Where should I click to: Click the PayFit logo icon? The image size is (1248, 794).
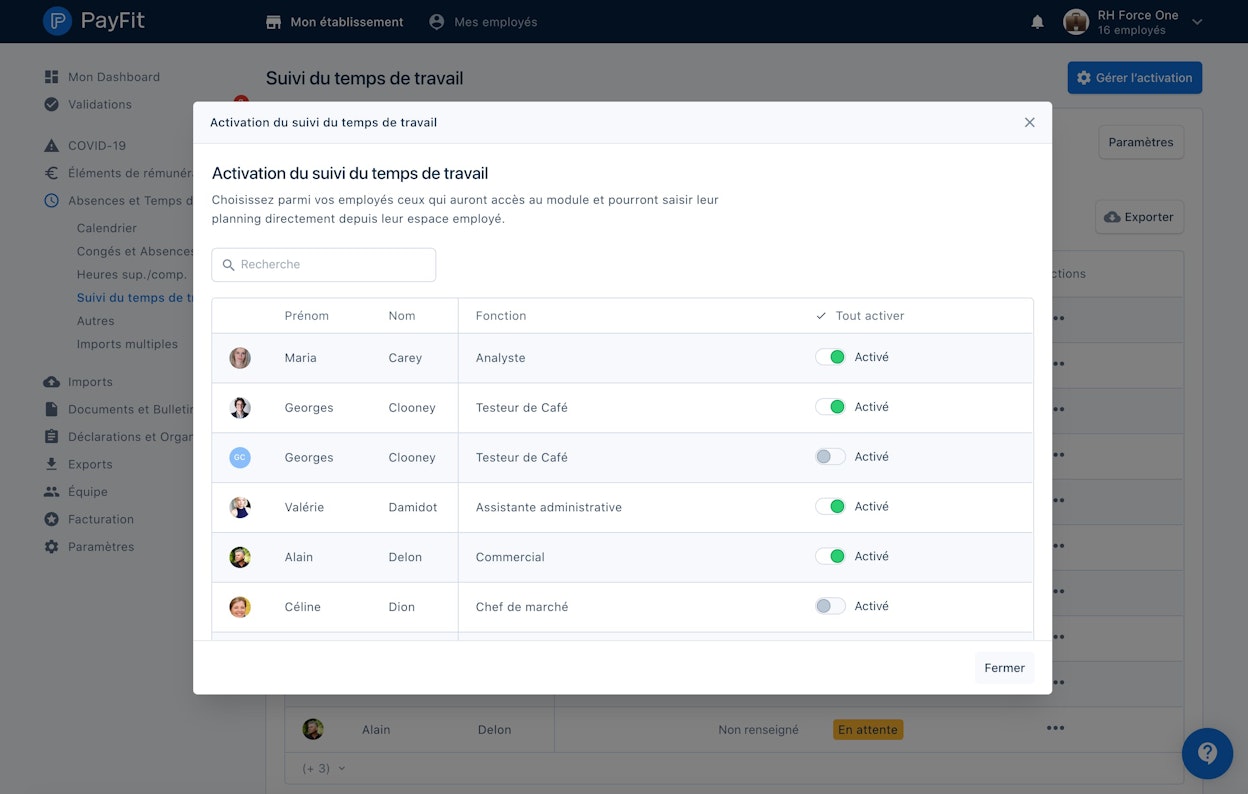[x=58, y=21]
